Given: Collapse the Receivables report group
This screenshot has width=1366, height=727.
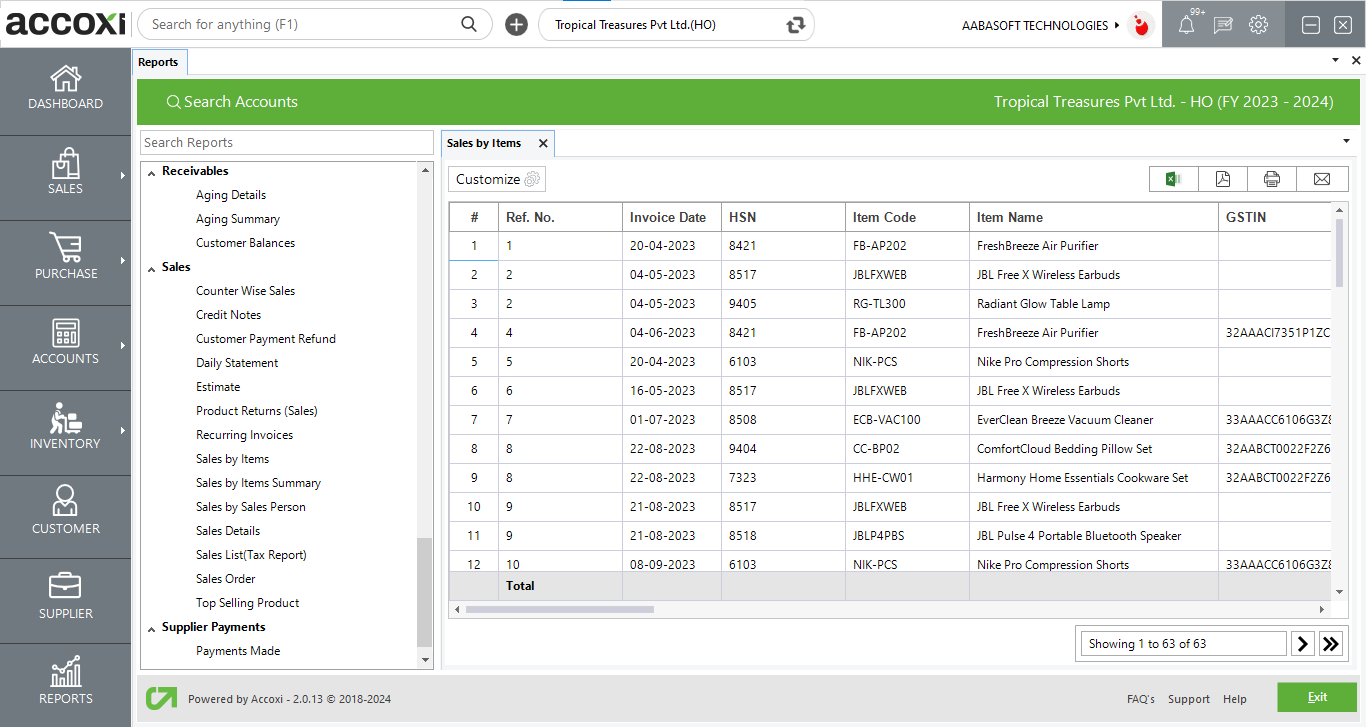Looking at the screenshot, I should (152, 172).
